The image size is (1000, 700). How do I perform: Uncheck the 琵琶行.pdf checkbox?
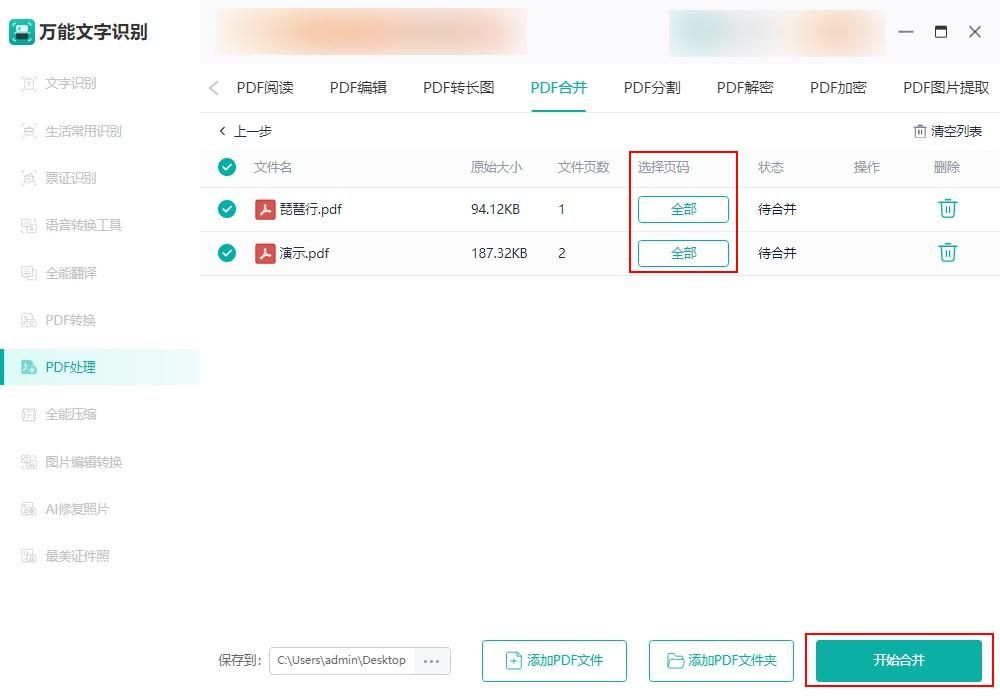(x=227, y=209)
